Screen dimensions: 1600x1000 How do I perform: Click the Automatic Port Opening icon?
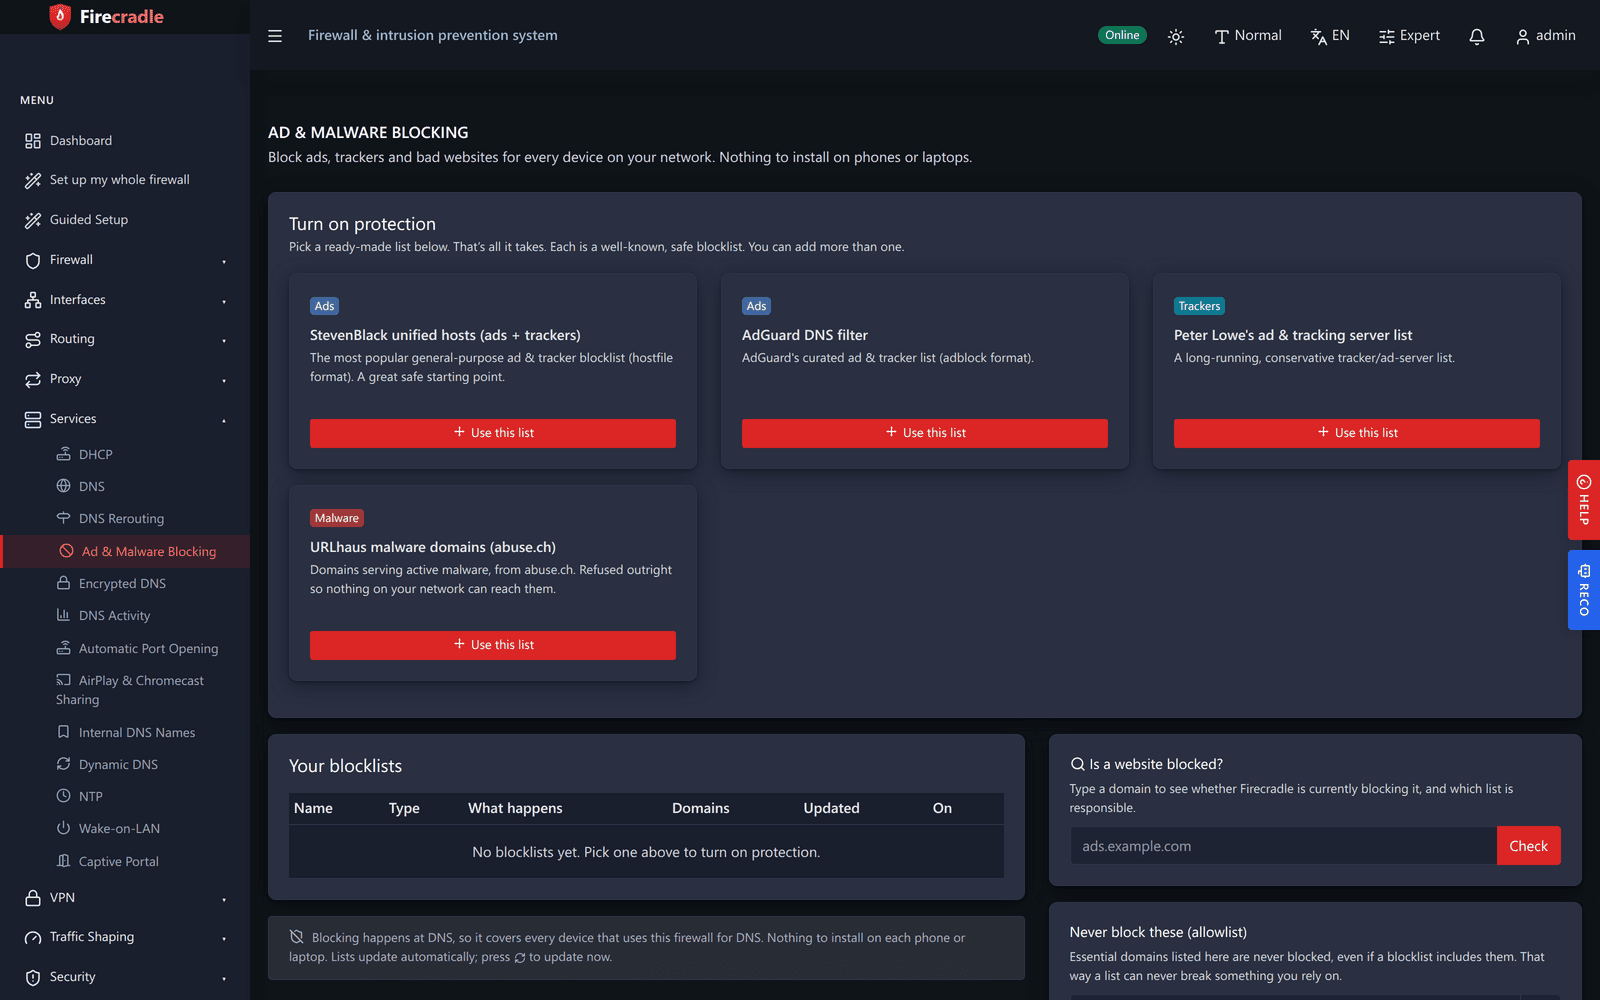pyautogui.click(x=63, y=648)
